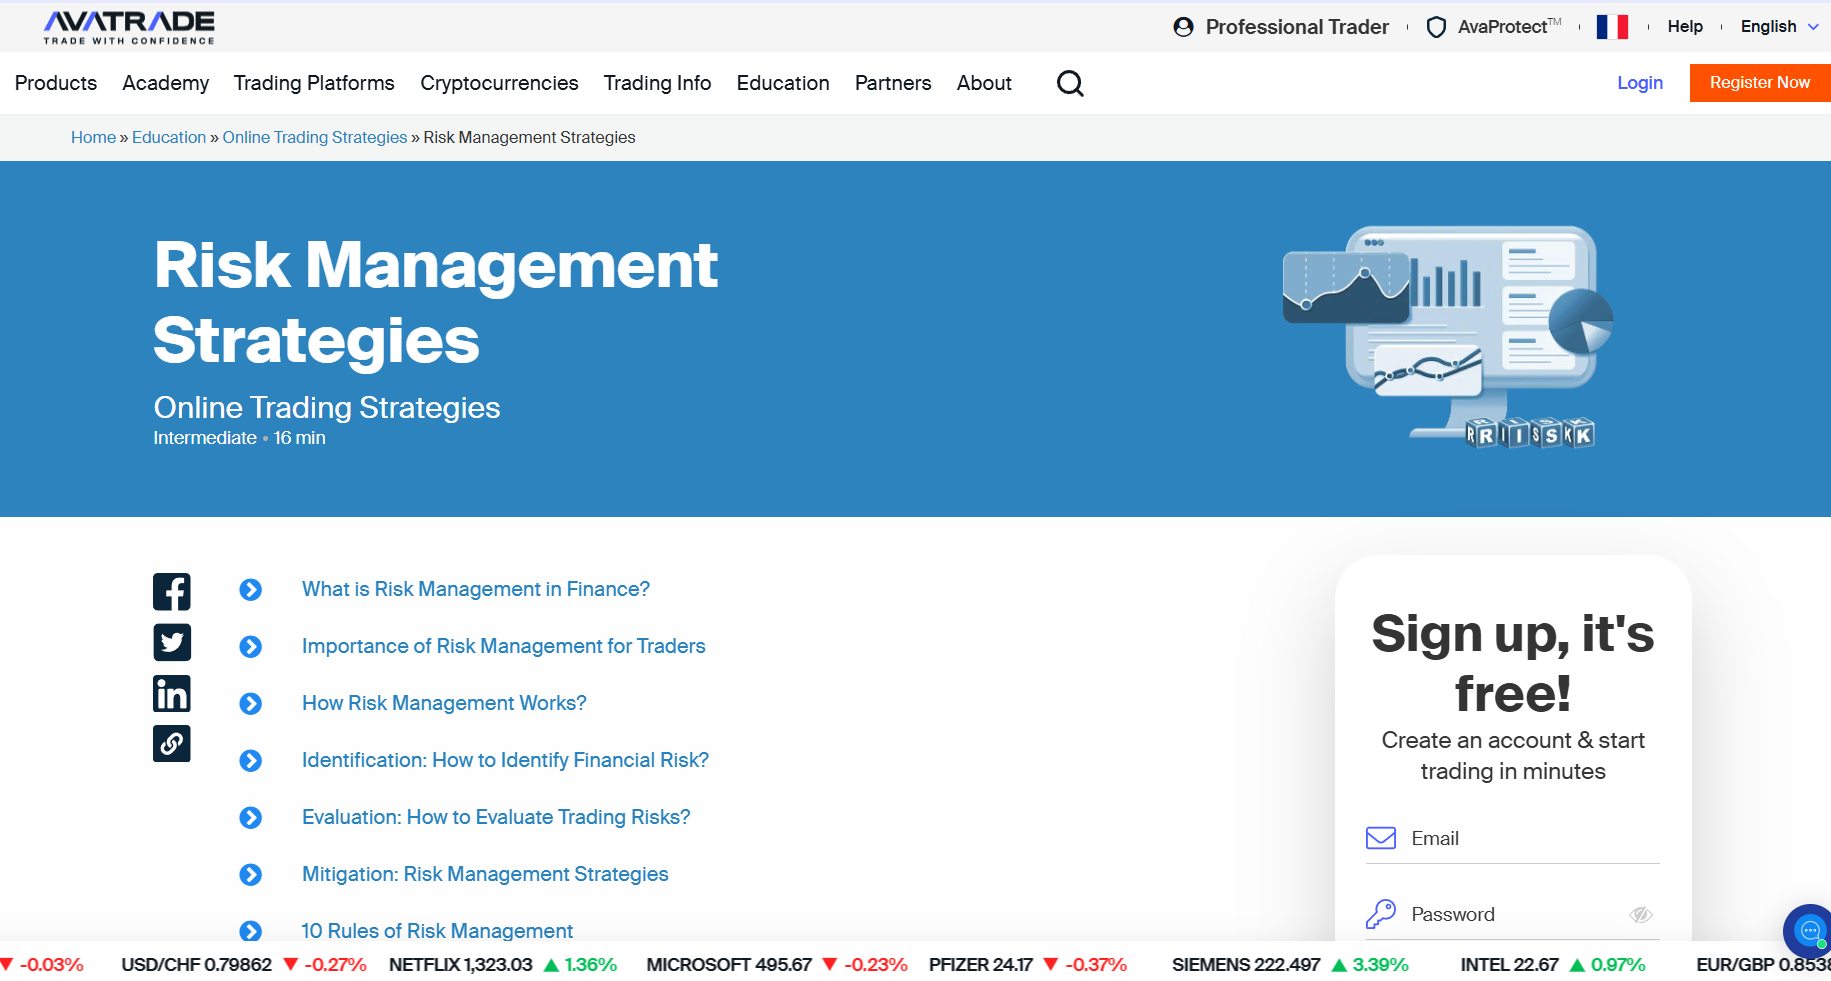Image resolution: width=1831 pixels, height=981 pixels.
Task: Share page on LinkedIn
Action: coord(172,693)
